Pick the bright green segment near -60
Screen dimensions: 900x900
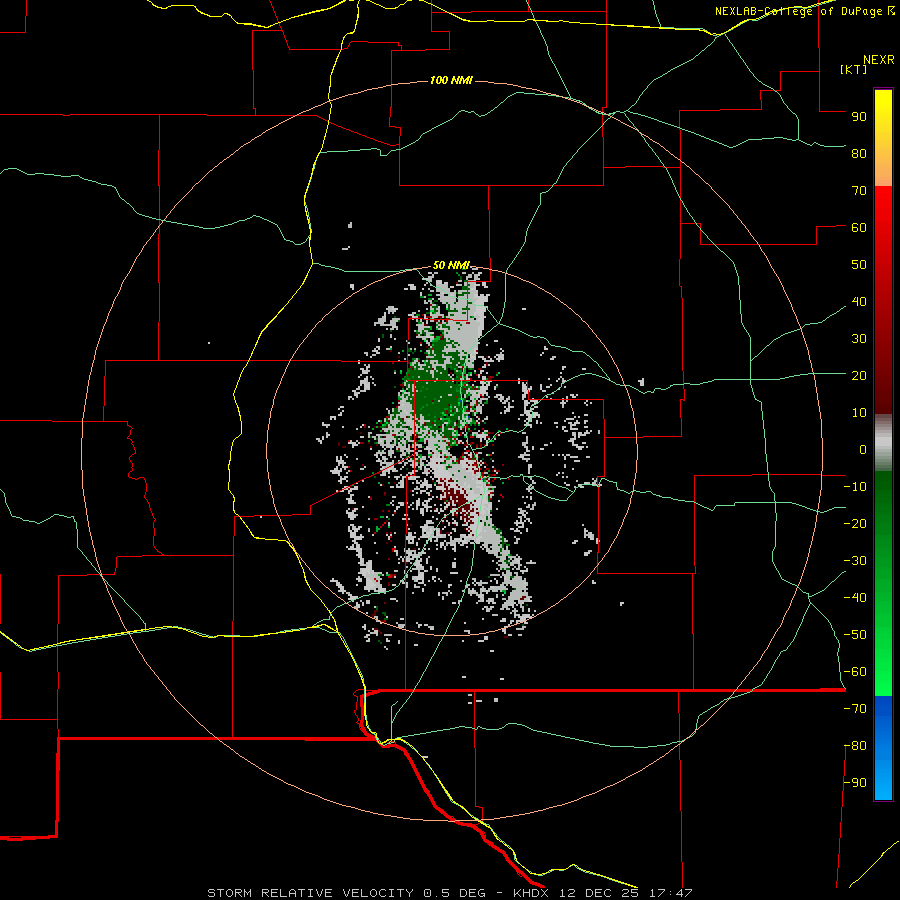point(883,672)
